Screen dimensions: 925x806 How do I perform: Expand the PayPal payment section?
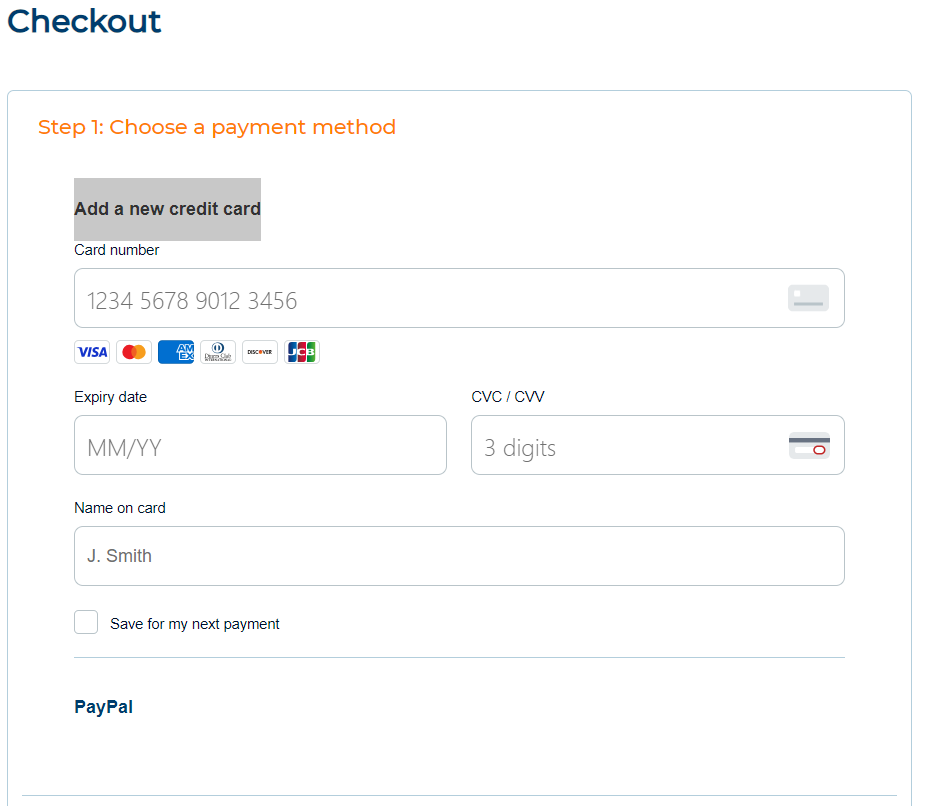tap(103, 706)
